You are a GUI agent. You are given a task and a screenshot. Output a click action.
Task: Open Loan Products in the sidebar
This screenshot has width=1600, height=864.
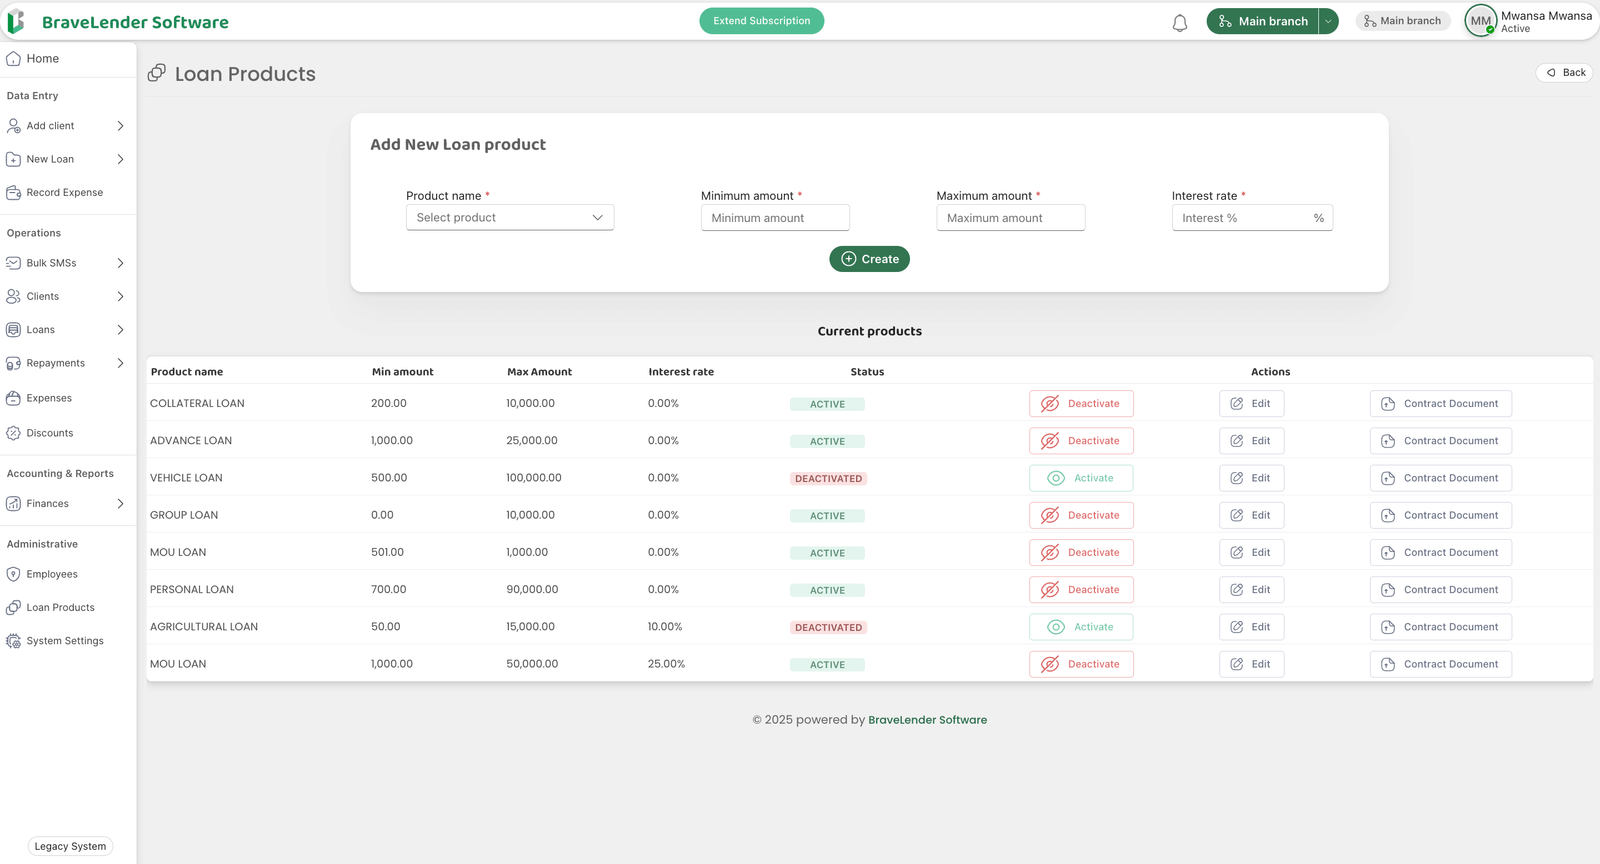coord(60,608)
